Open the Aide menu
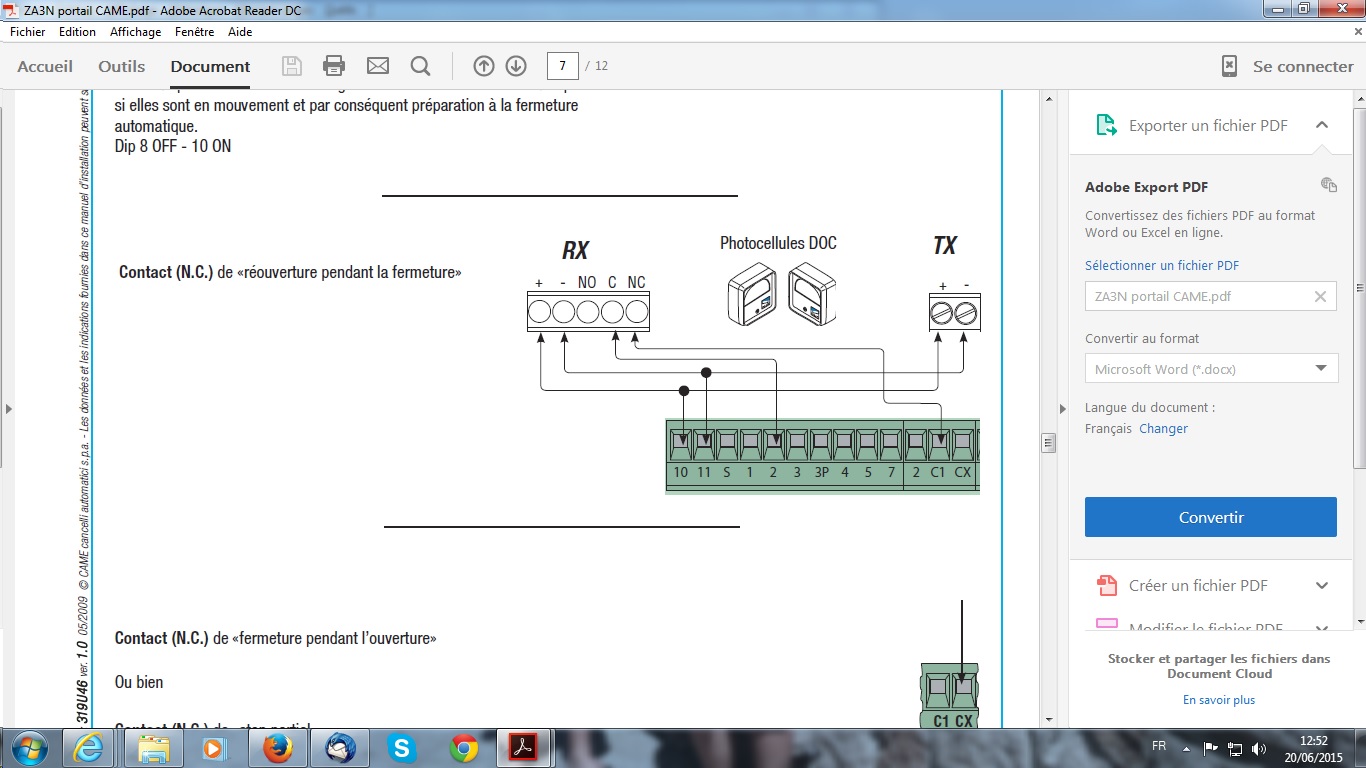Viewport: 1366px width, 768px height. click(240, 31)
